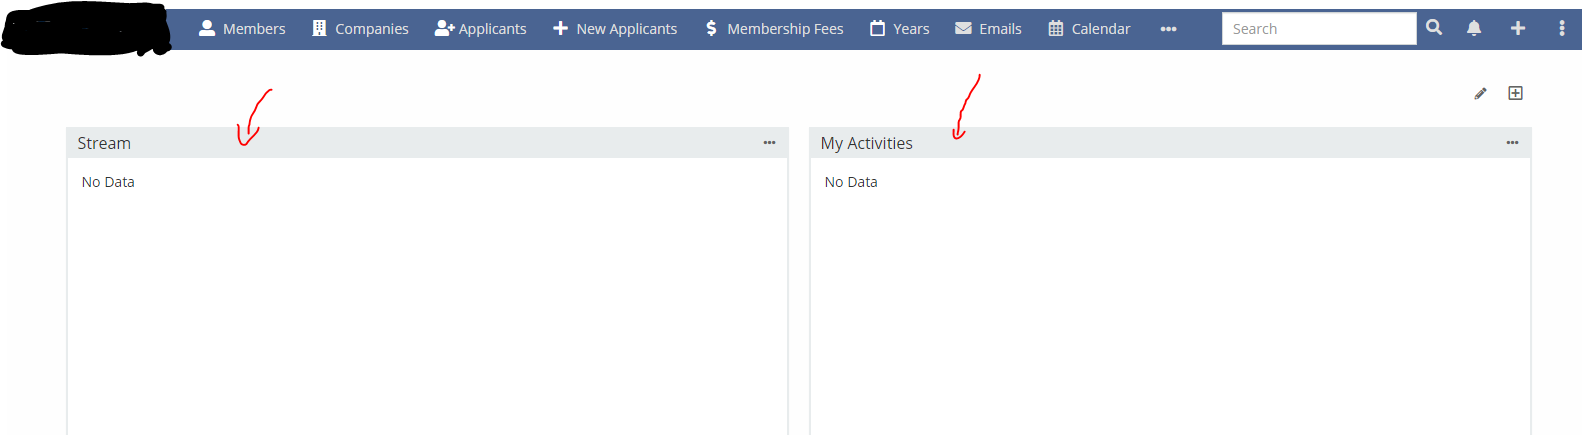
Task: Go to the Companies tab
Action: (360, 29)
